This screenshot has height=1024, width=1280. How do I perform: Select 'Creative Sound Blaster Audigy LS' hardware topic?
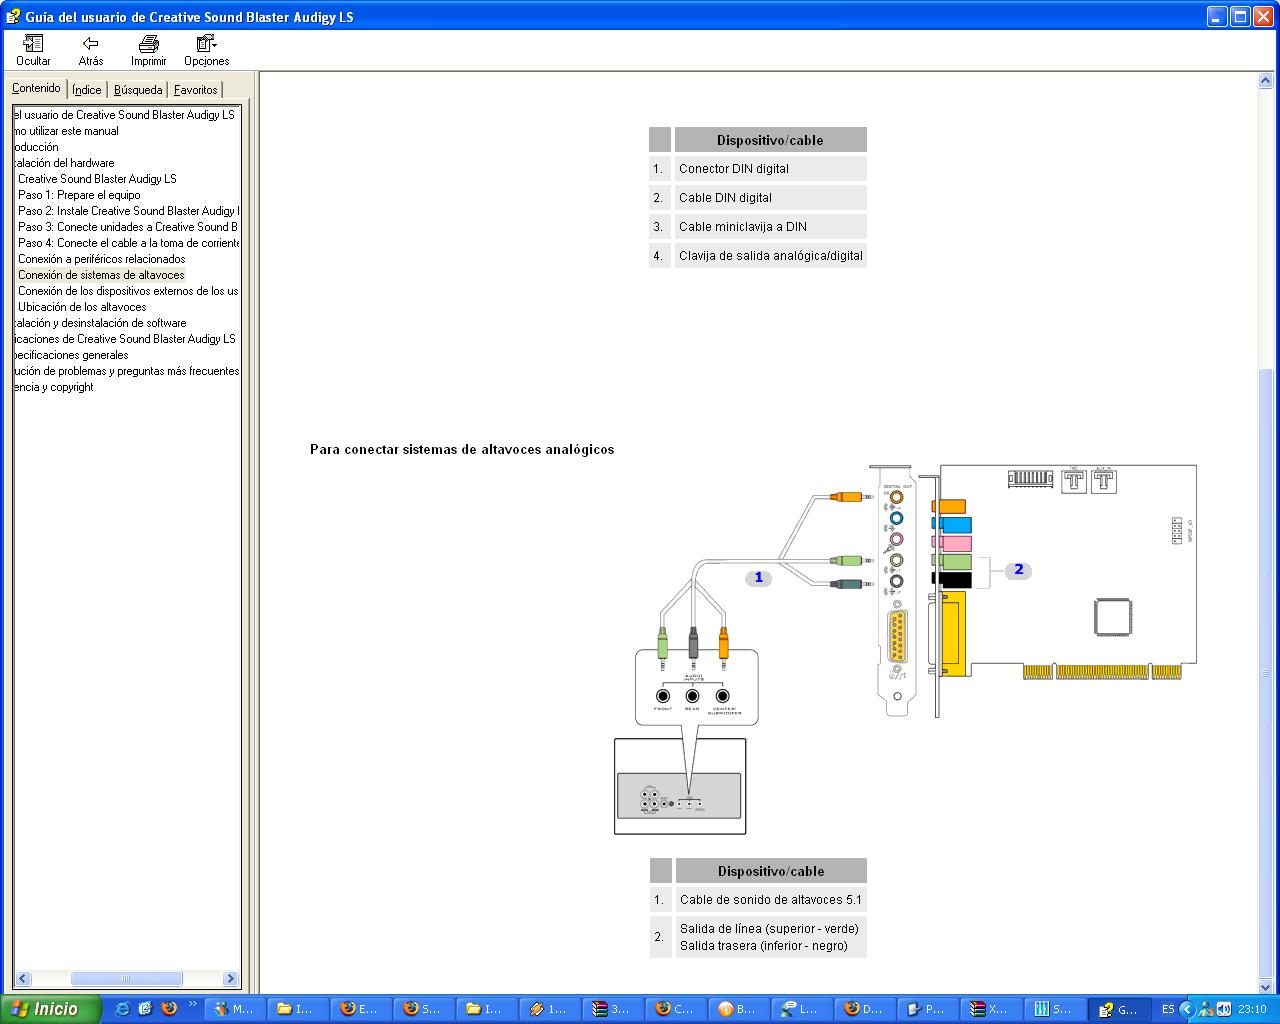(97, 179)
